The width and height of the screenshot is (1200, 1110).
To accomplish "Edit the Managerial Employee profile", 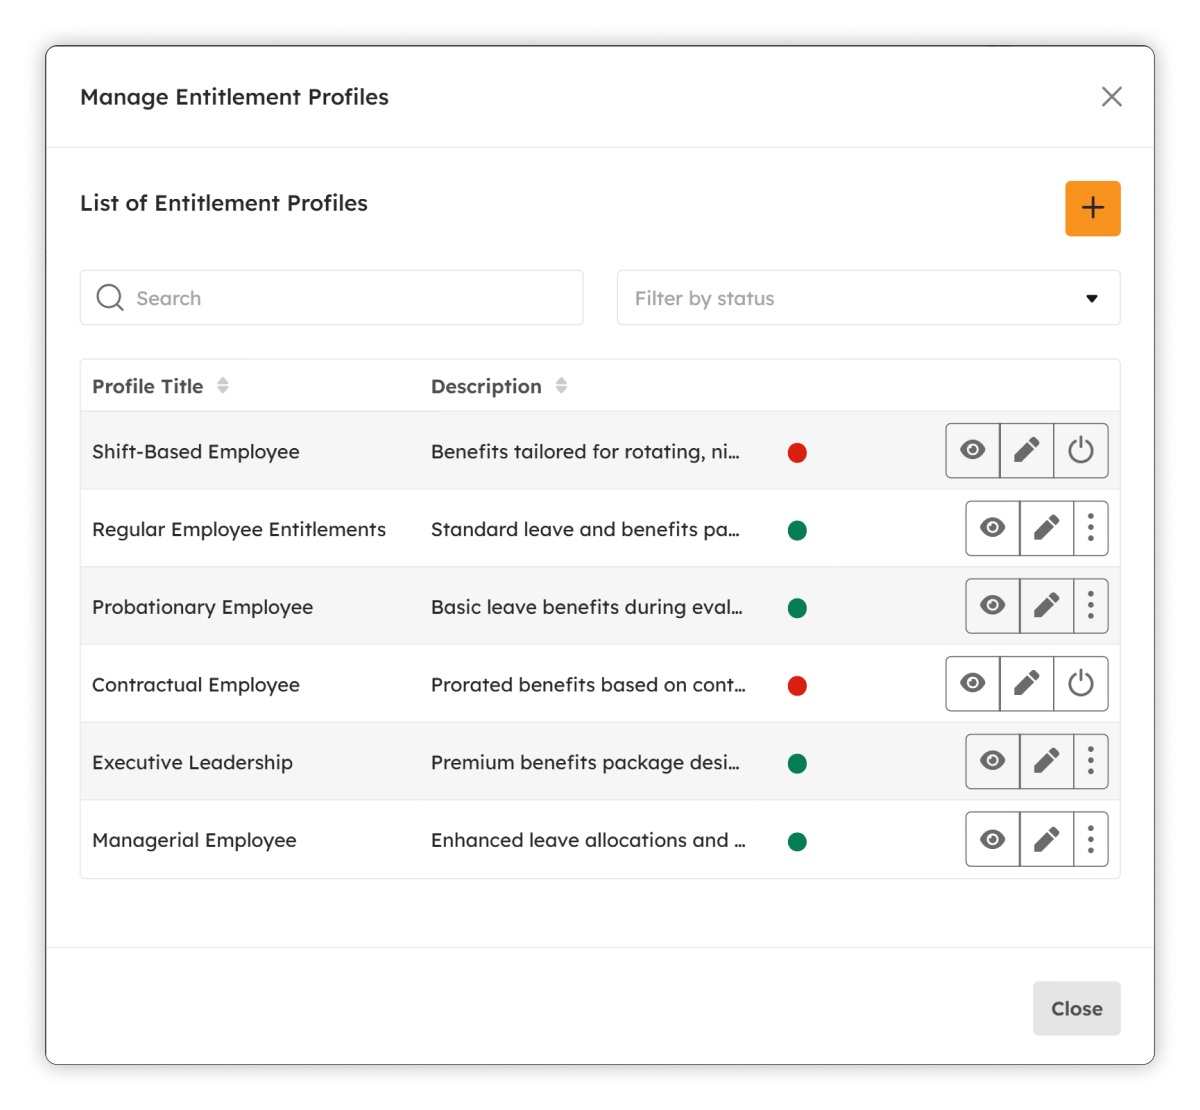I will click(x=1047, y=839).
